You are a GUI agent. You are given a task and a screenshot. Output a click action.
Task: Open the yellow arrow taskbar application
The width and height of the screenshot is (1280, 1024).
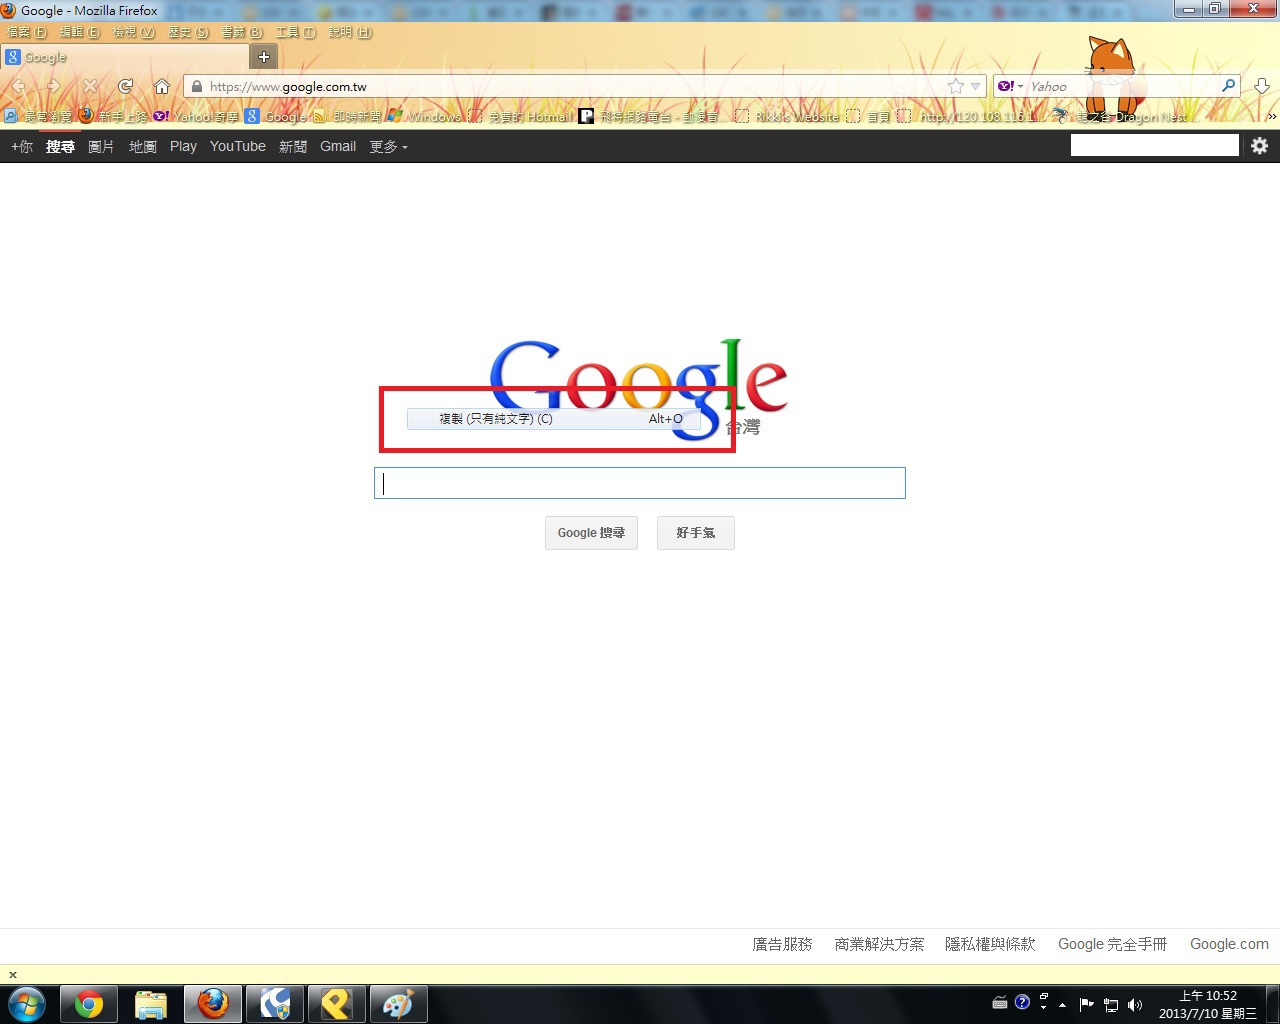click(x=336, y=1004)
